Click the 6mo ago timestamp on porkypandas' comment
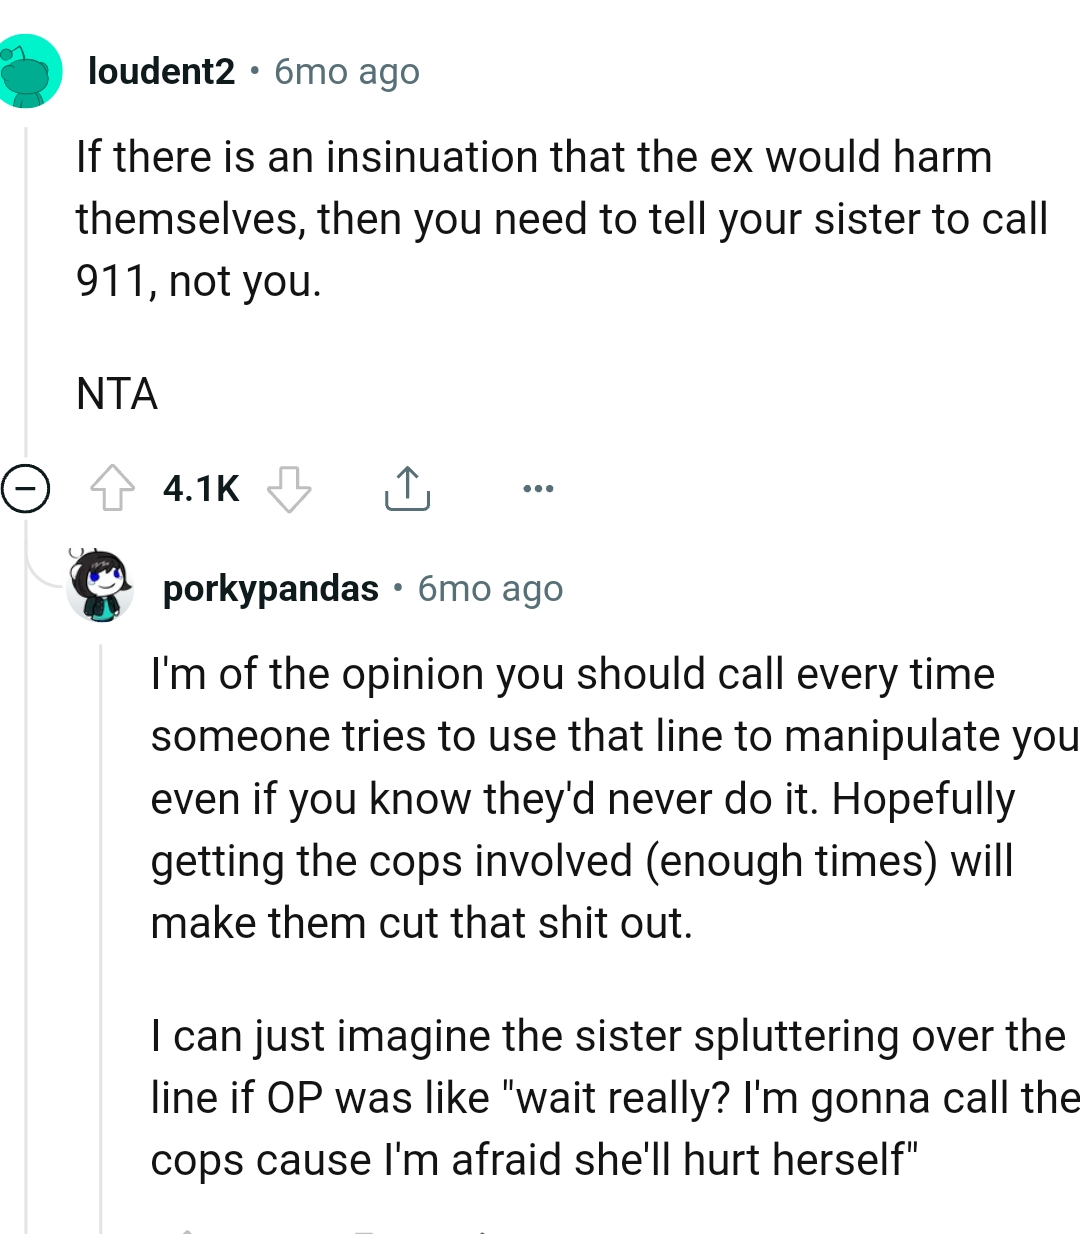Viewport: 1080px width, 1234px height. coord(490,588)
